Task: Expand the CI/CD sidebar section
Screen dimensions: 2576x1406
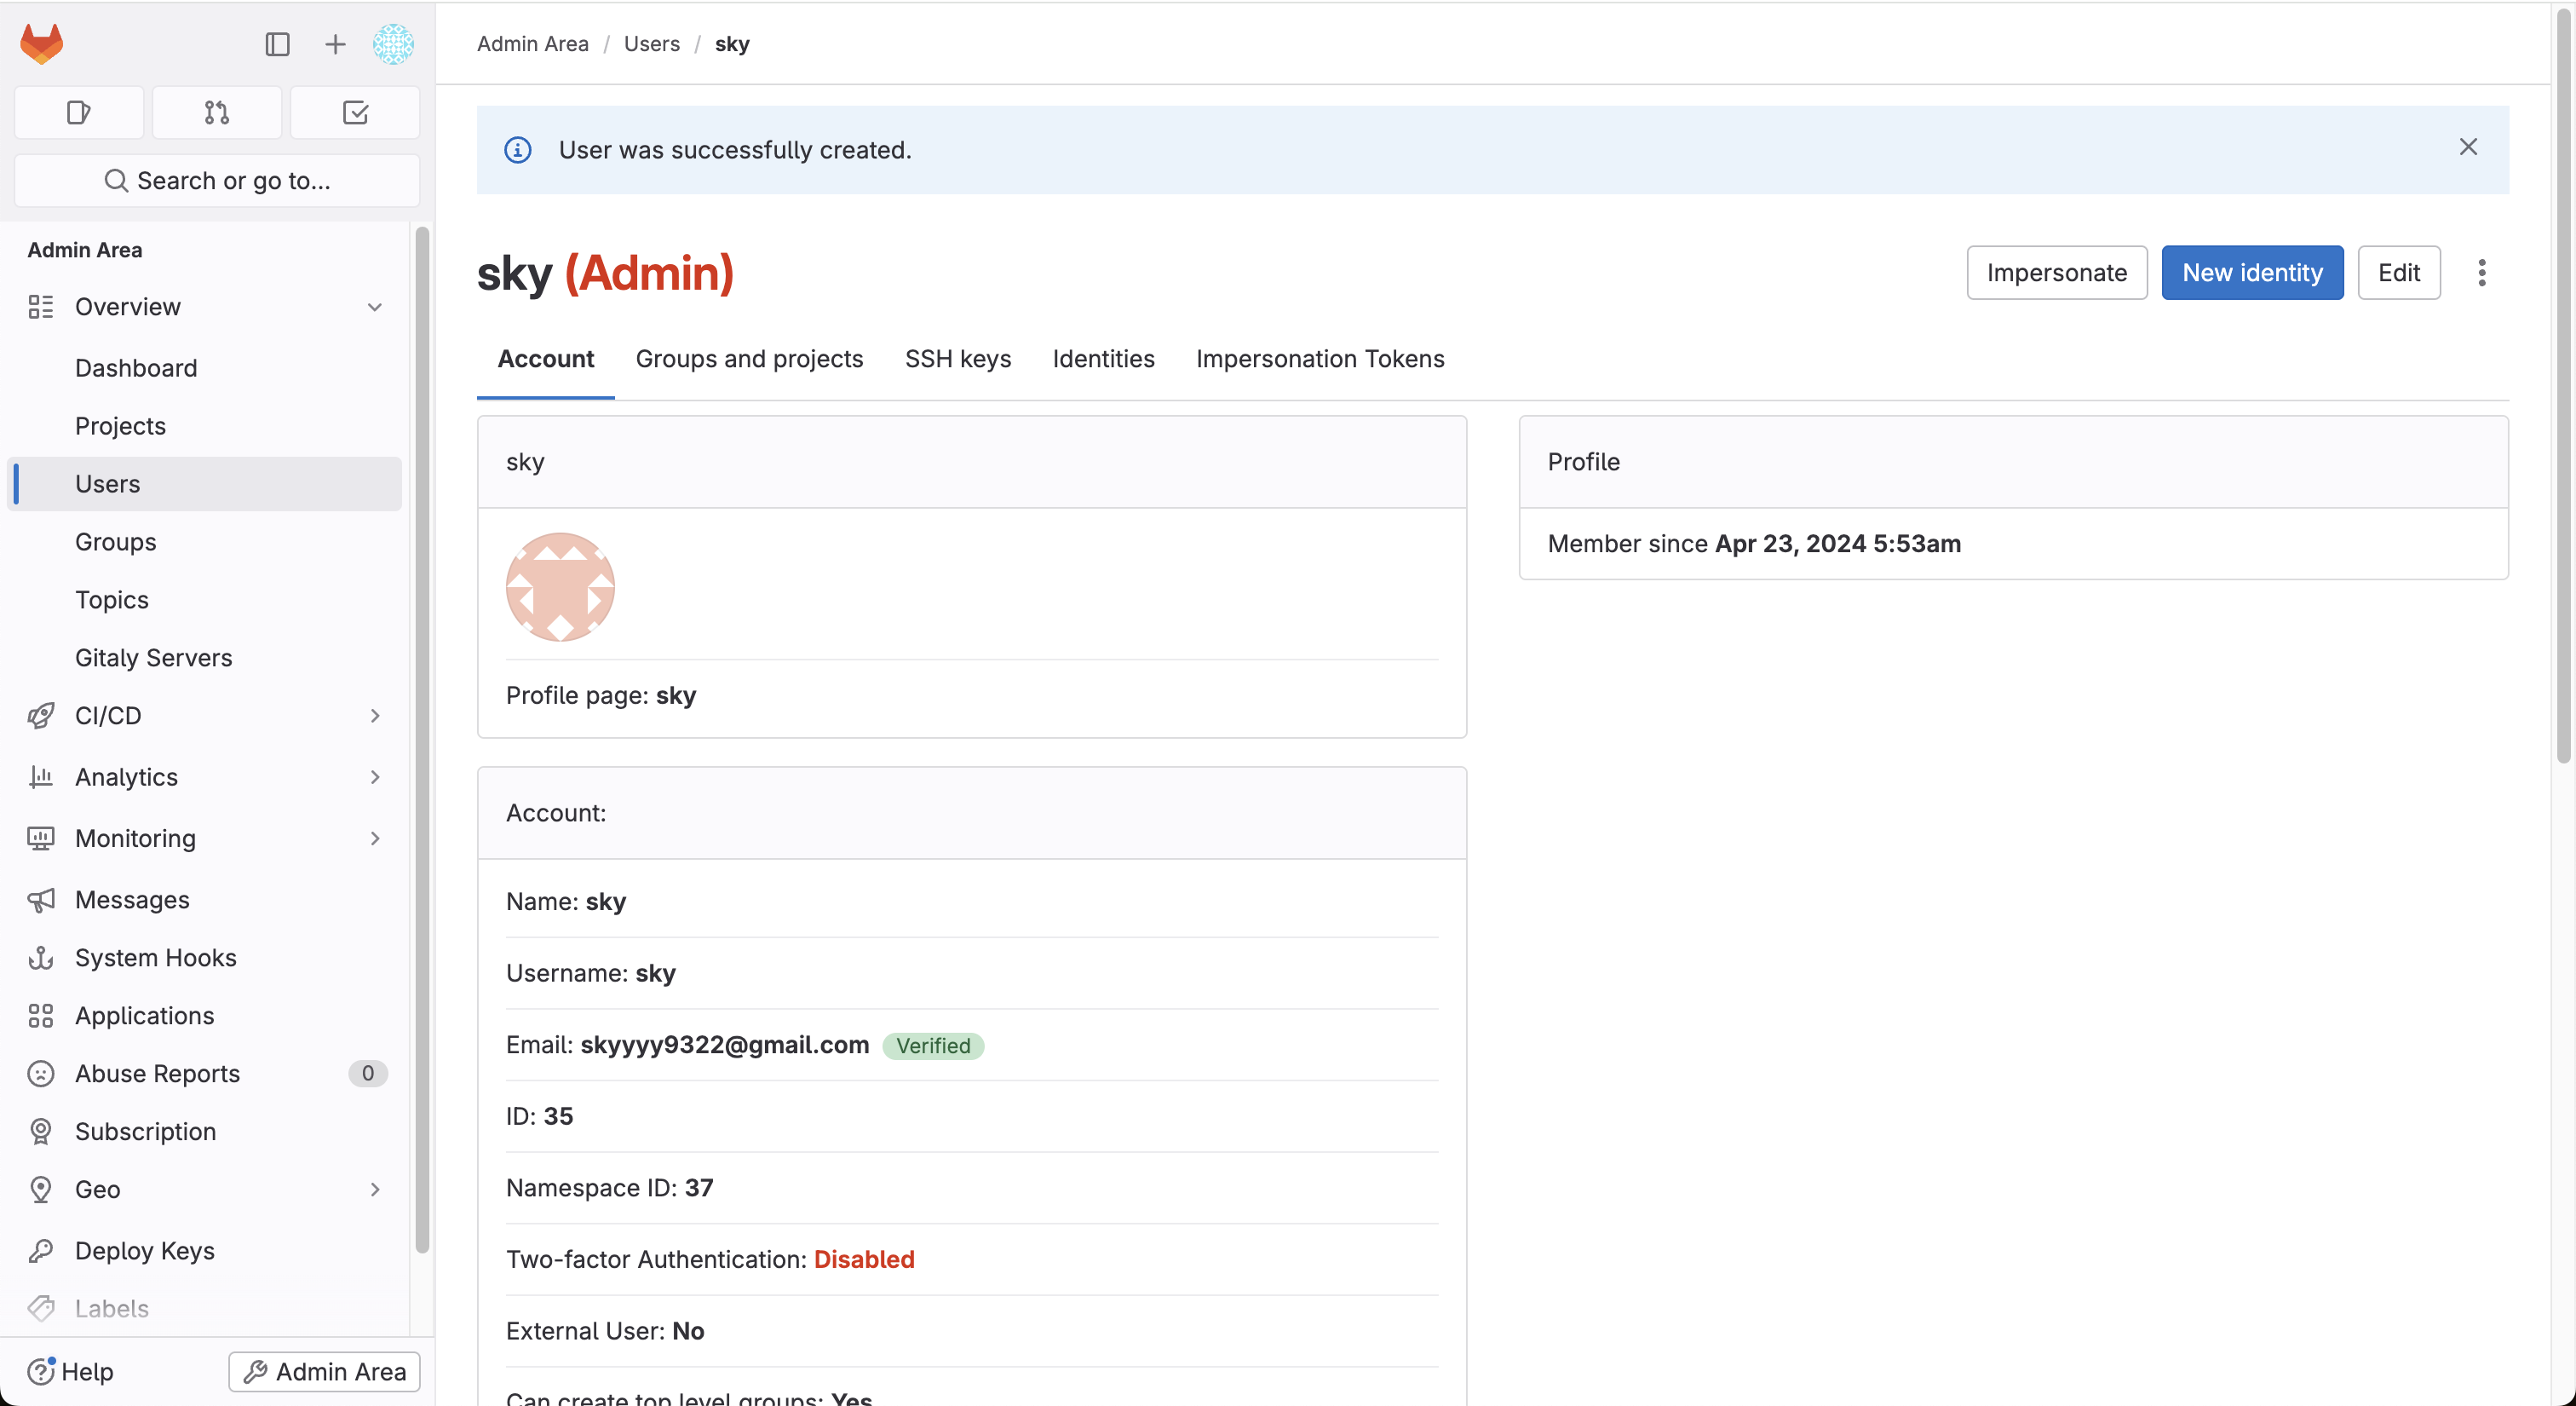Action: pos(375,716)
